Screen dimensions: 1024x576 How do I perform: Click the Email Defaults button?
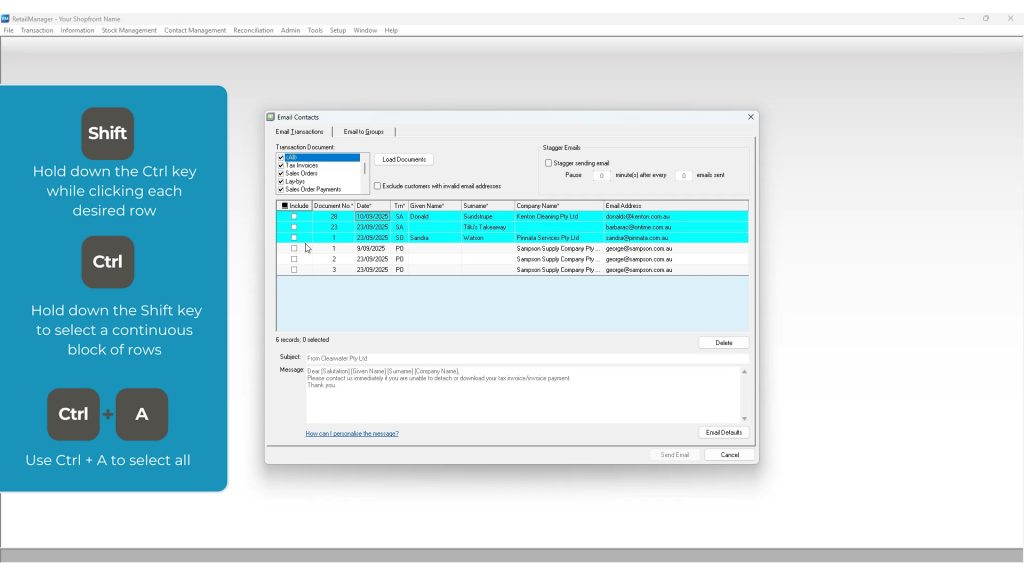coord(723,433)
